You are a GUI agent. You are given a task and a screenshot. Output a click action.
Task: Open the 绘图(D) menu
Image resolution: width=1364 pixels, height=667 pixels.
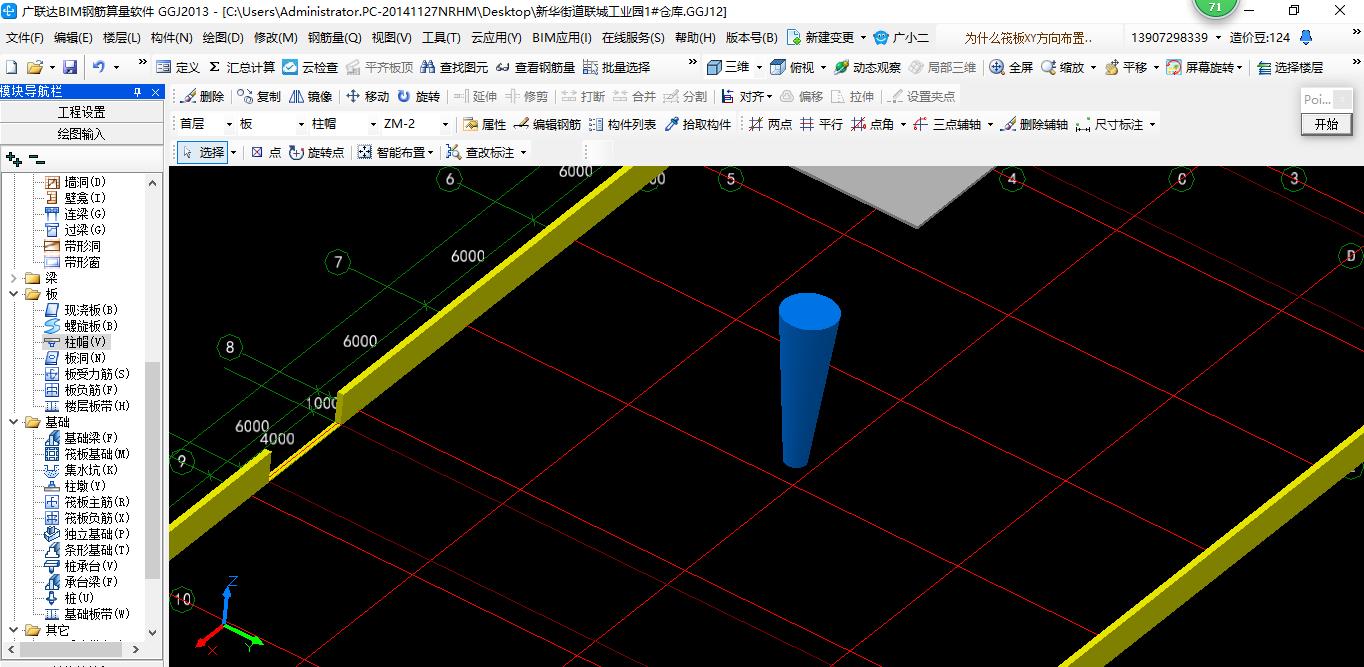223,38
